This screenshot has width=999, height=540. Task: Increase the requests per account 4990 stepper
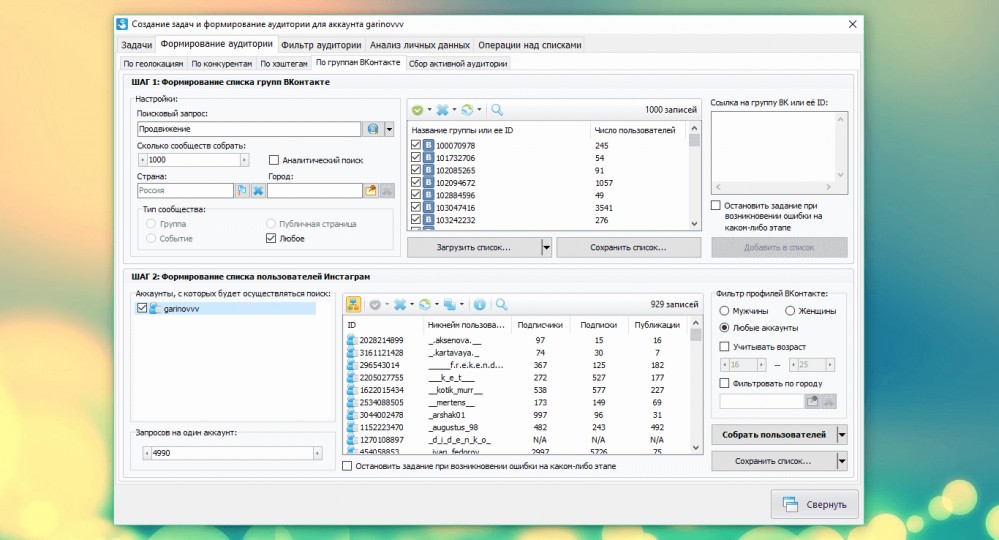[x=317, y=453]
